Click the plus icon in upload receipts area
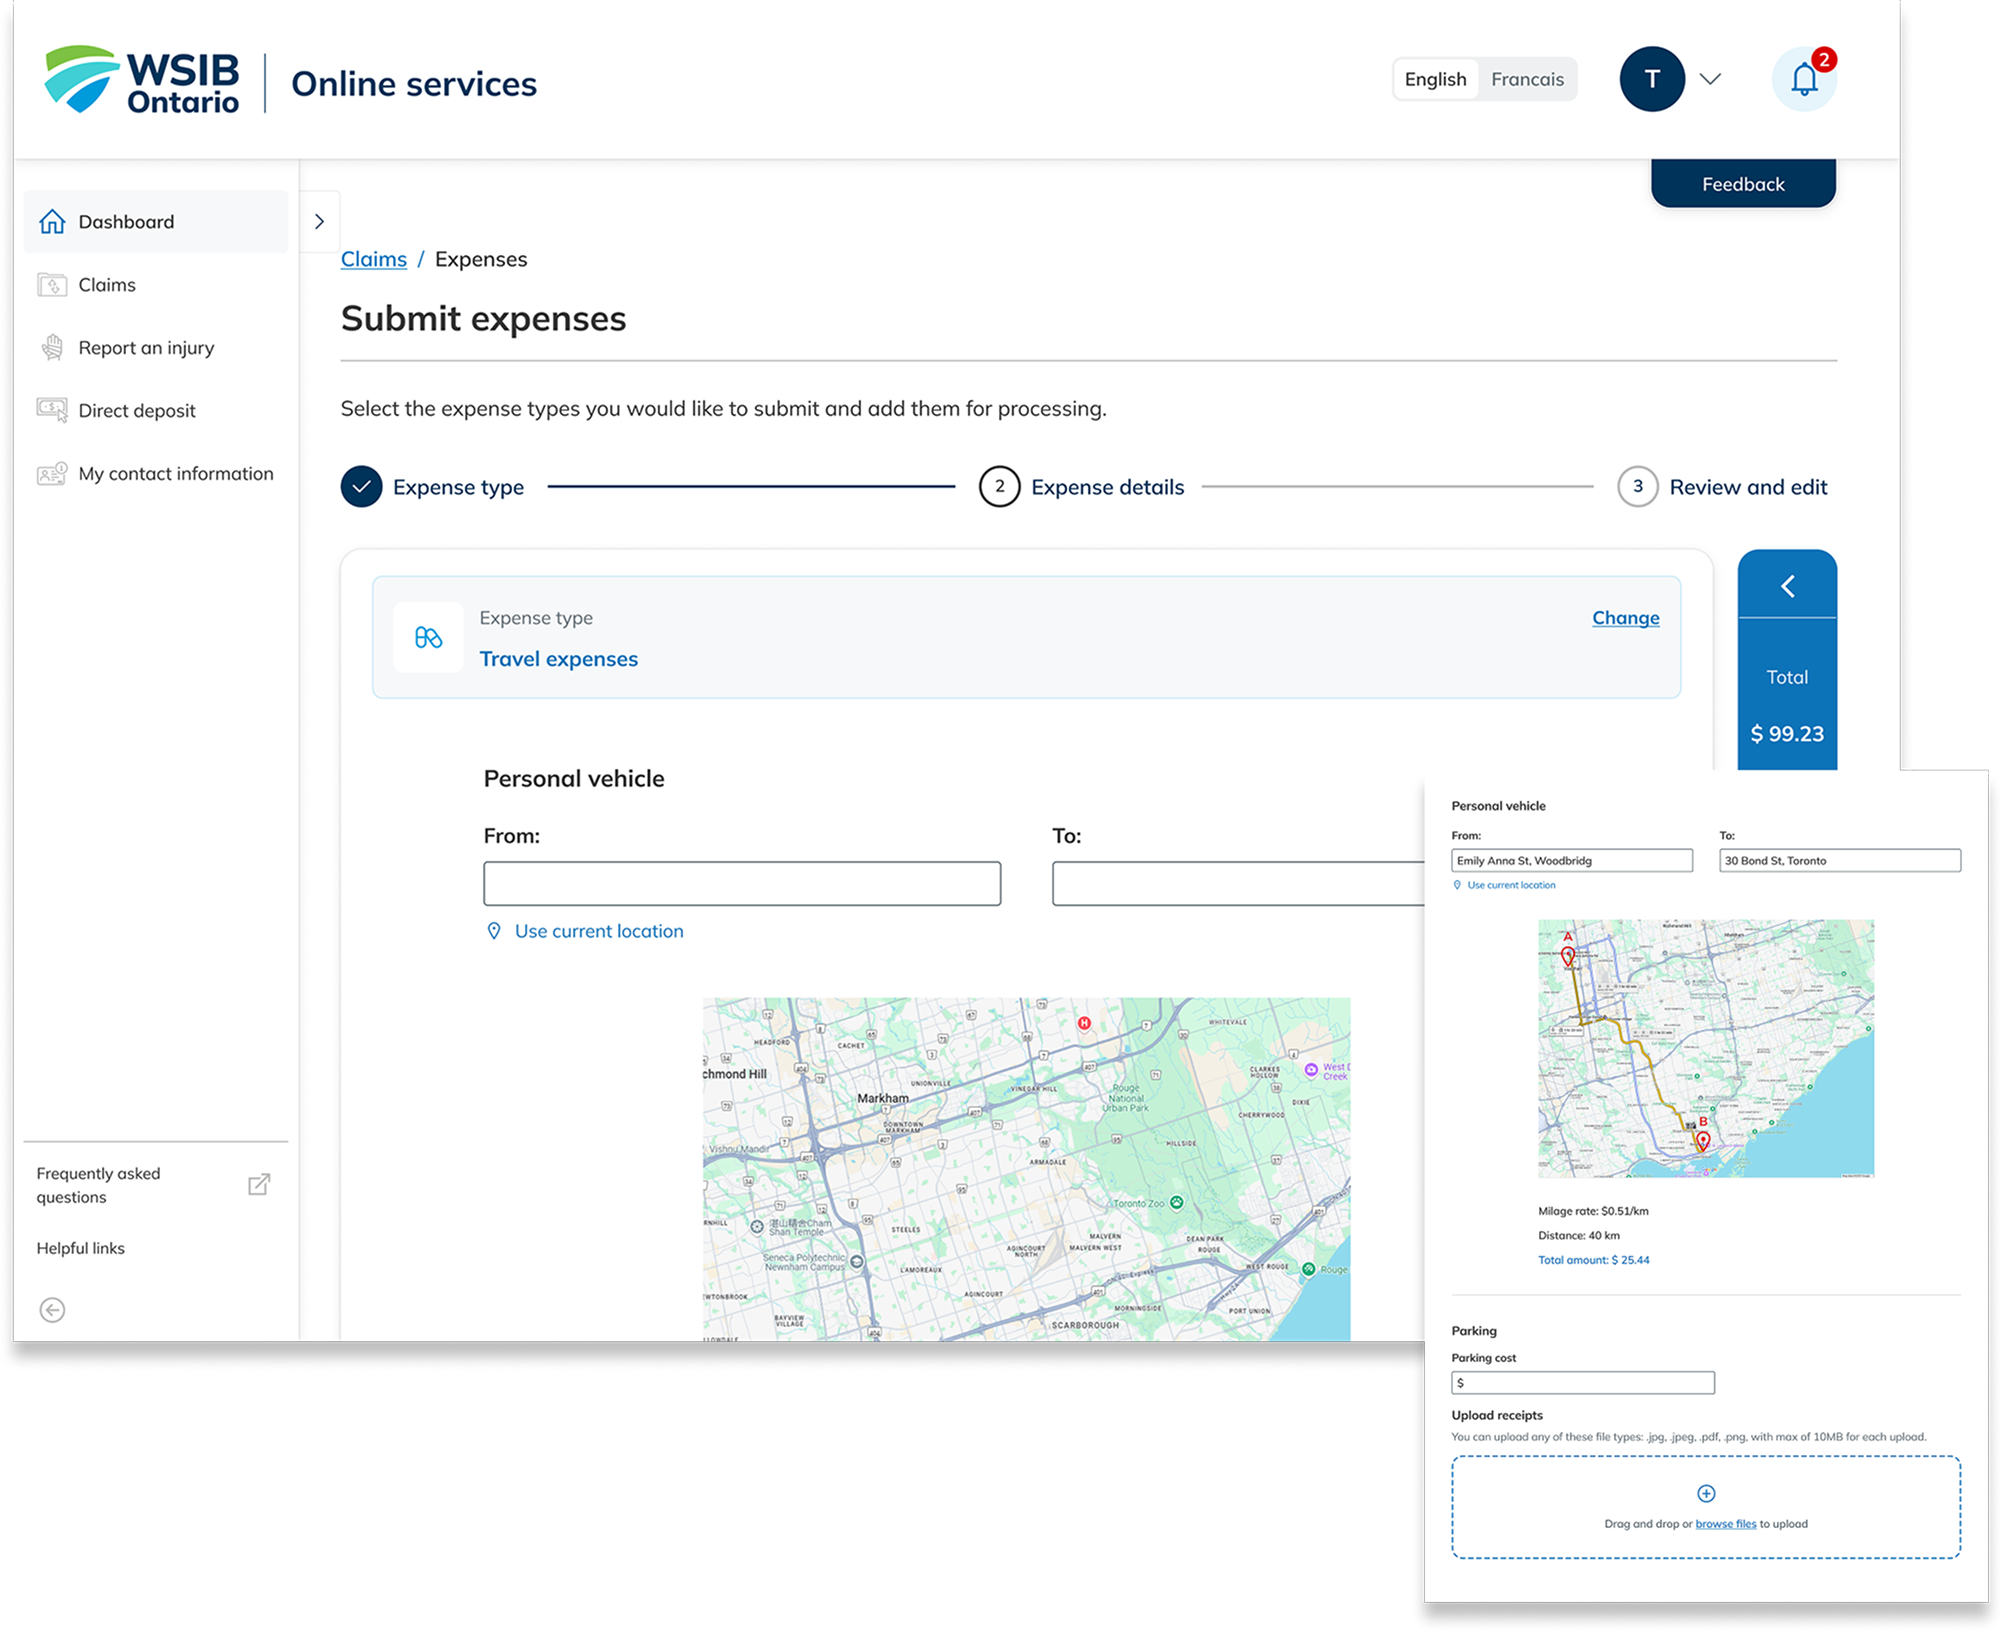 (1706, 1493)
